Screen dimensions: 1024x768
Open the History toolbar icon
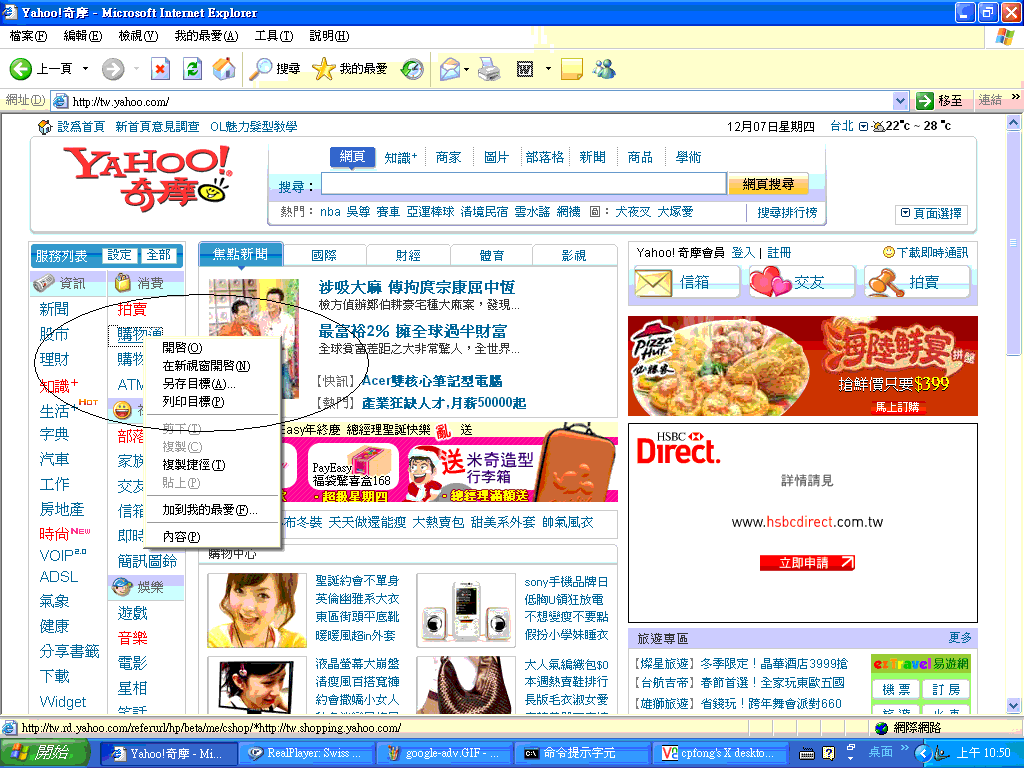412,69
